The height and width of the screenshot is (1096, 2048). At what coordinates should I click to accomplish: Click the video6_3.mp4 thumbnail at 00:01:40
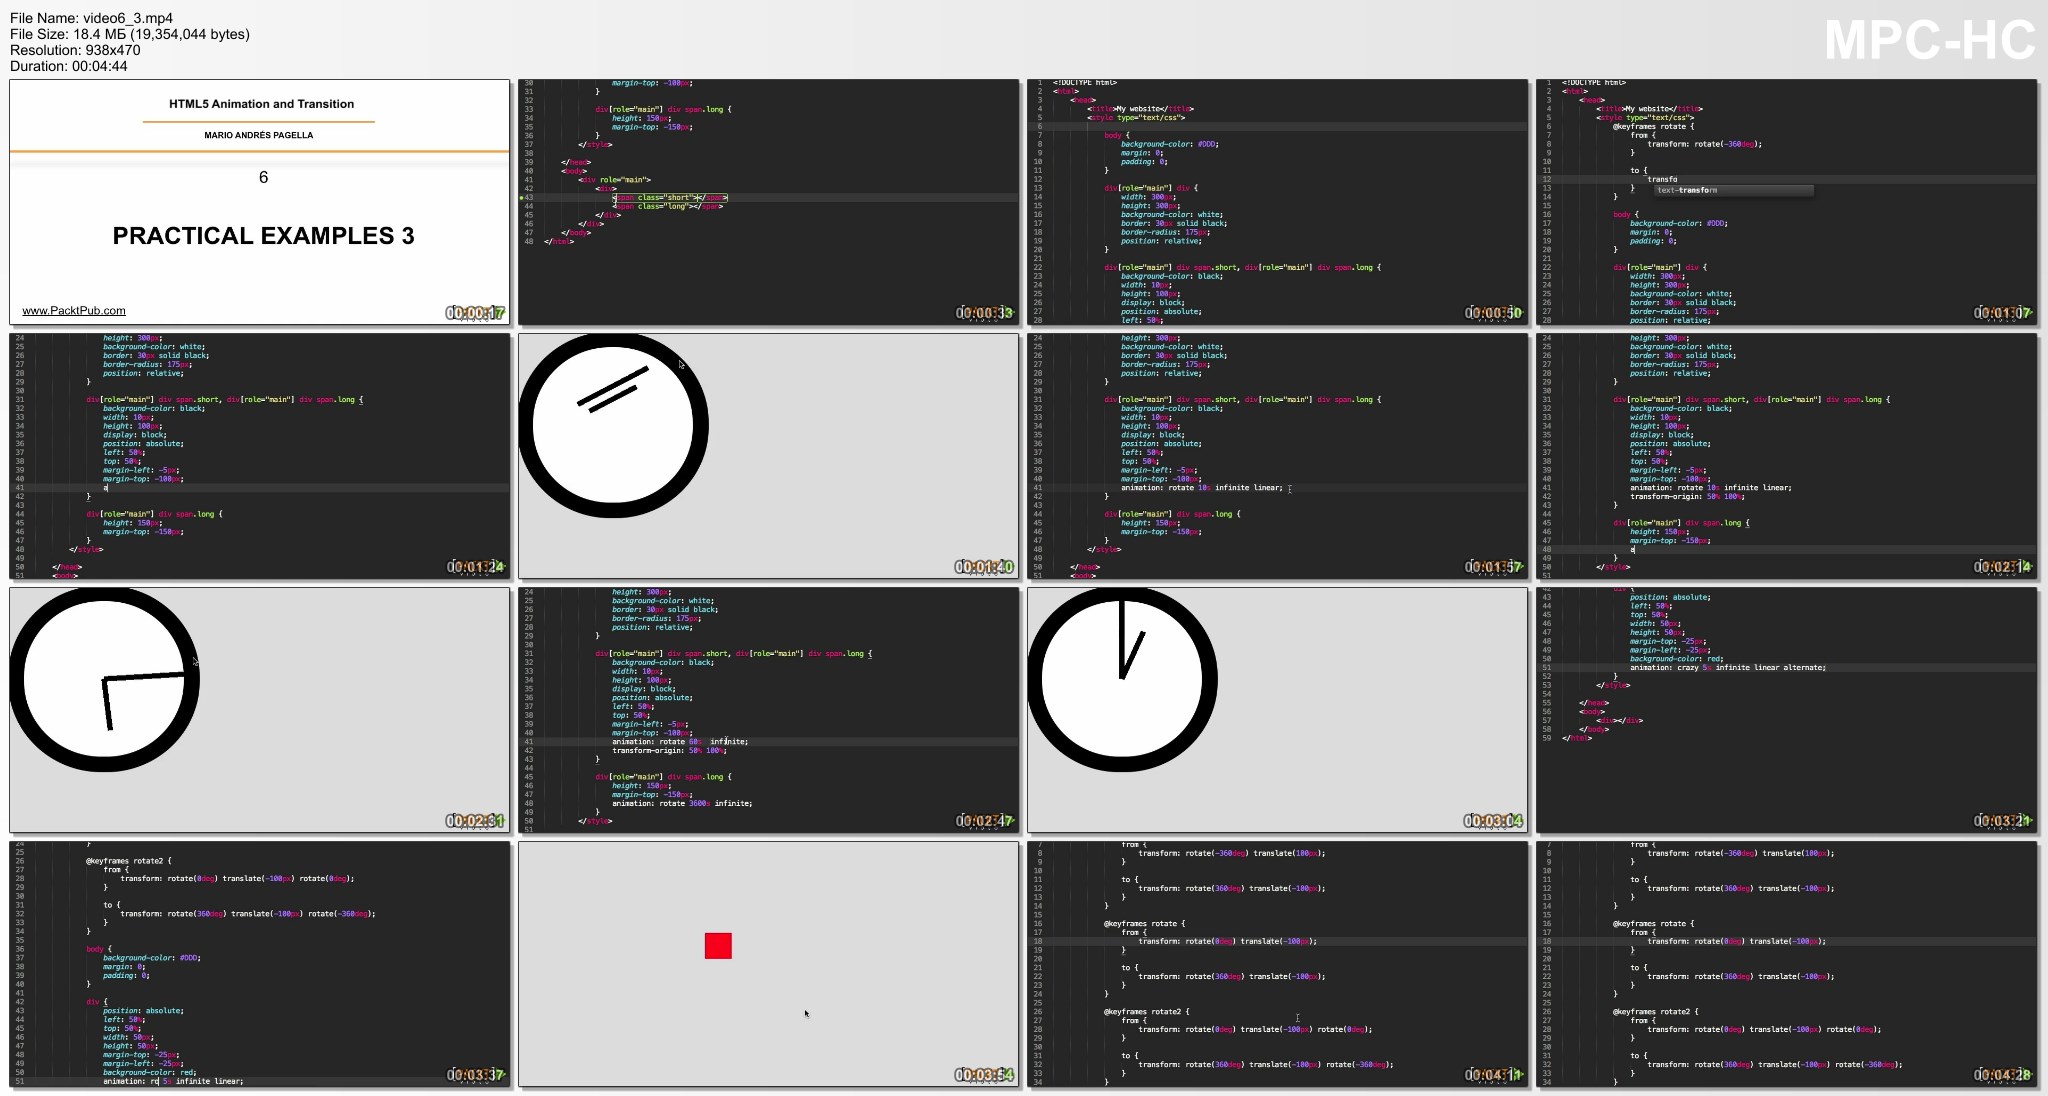click(773, 452)
